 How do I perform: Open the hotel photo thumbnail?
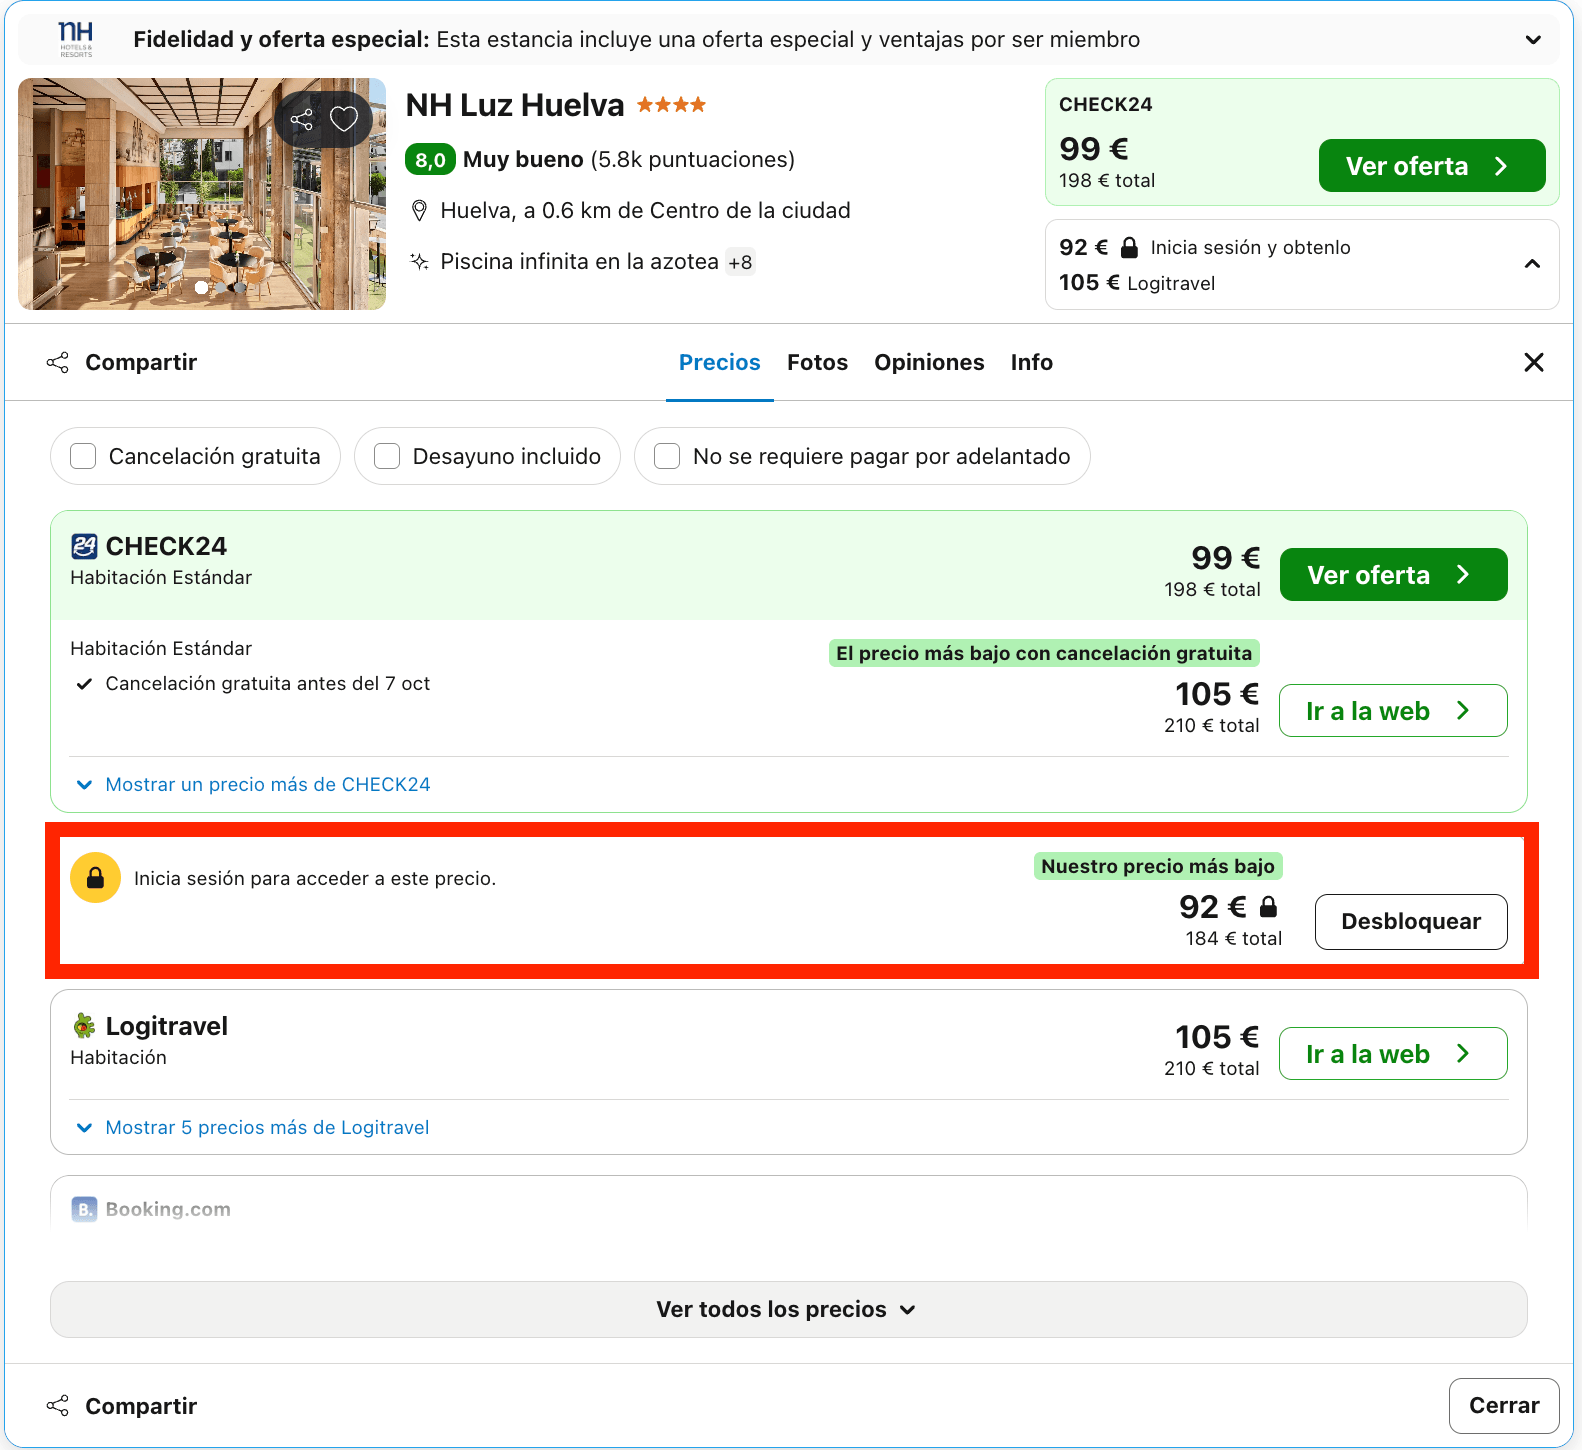point(202,194)
